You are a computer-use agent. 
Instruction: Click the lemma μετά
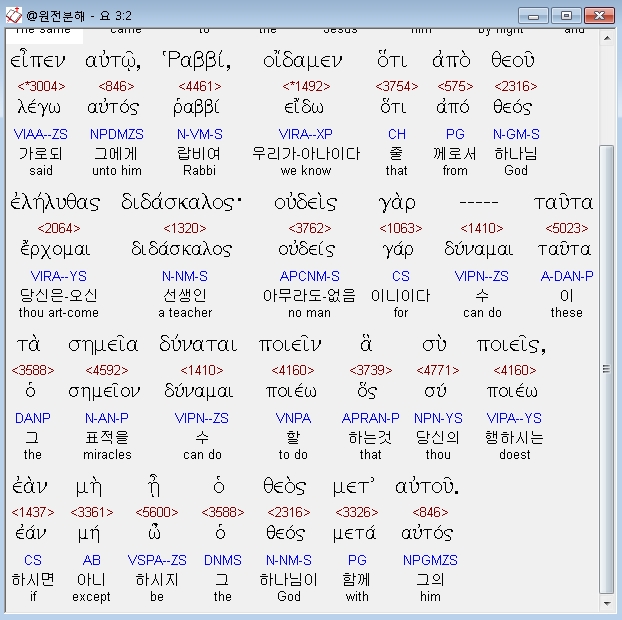point(354,534)
